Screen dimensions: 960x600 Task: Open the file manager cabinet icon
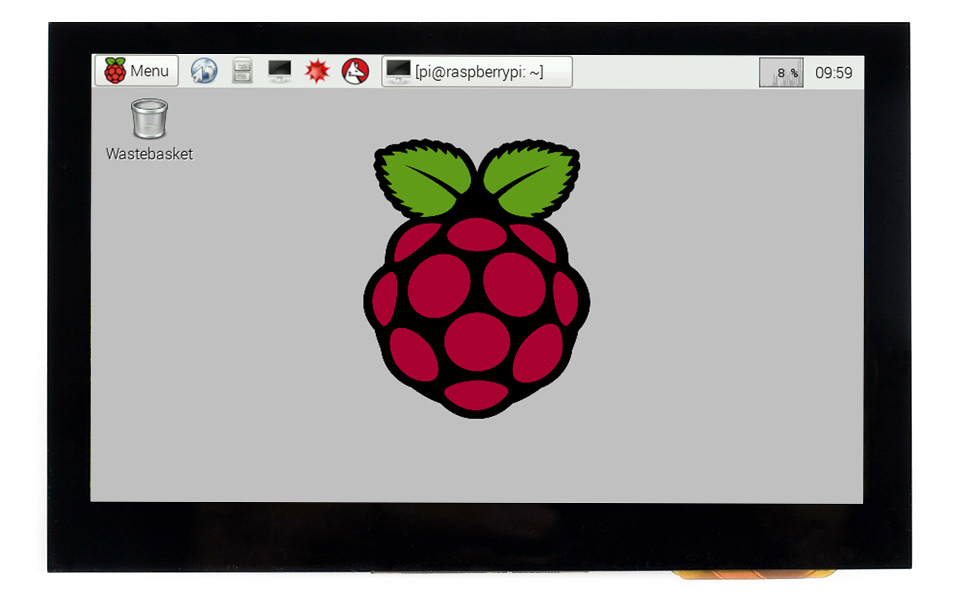coord(242,71)
